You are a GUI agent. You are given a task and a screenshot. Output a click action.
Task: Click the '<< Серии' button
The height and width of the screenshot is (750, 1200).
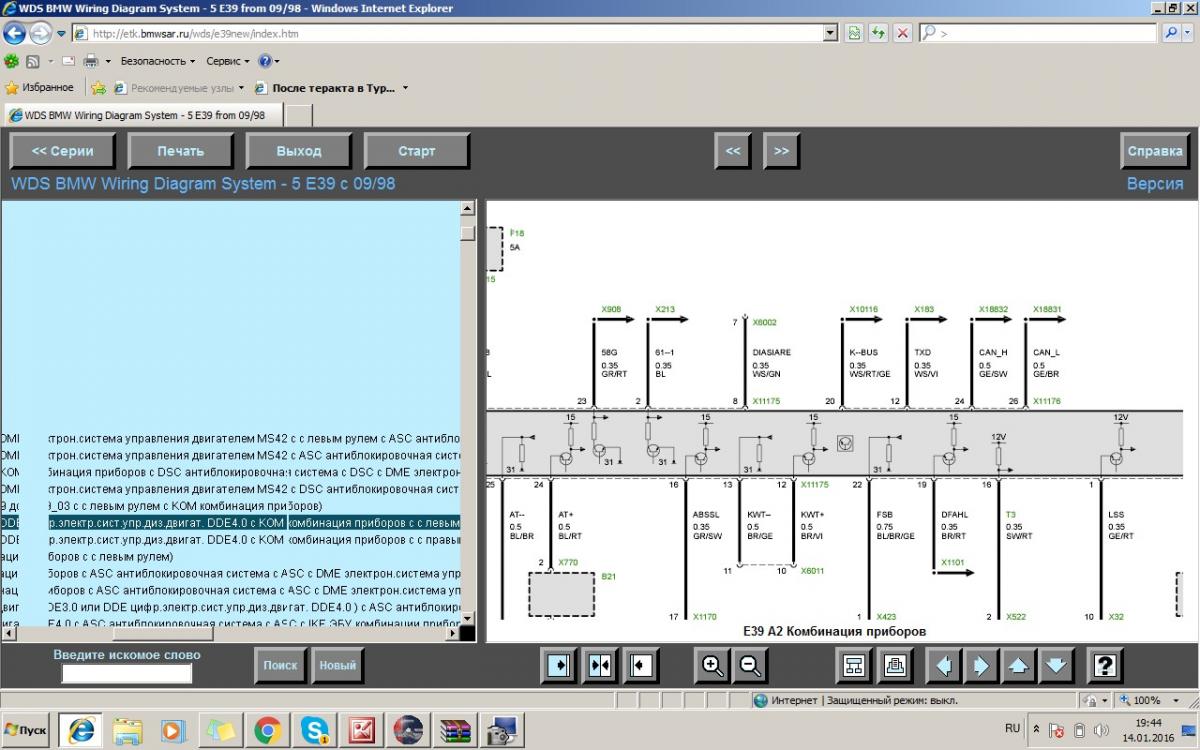point(63,151)
